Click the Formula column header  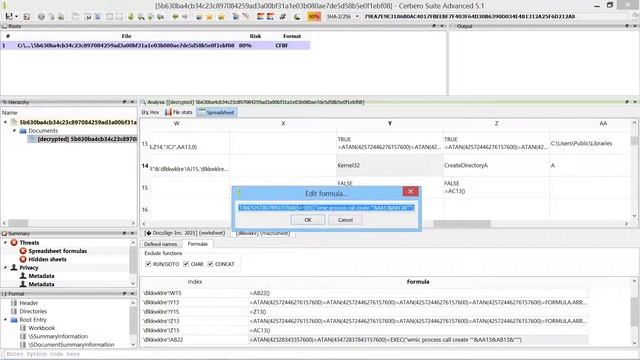pyautogui.click(x=418, y=282)
